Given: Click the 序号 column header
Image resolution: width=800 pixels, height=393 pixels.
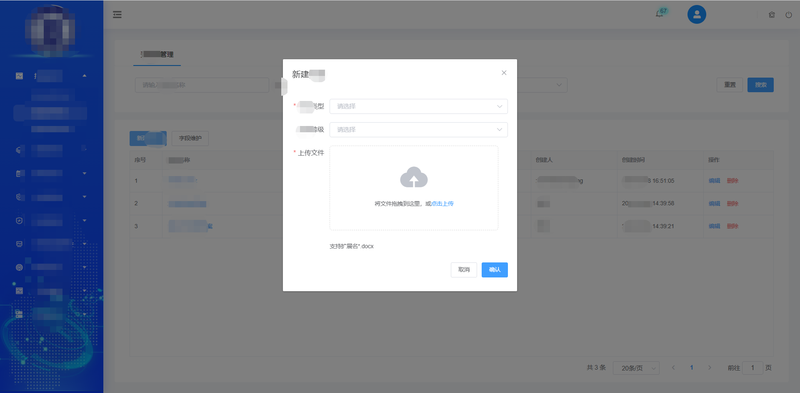Looking at the screenshot, I should pos(140,160).
